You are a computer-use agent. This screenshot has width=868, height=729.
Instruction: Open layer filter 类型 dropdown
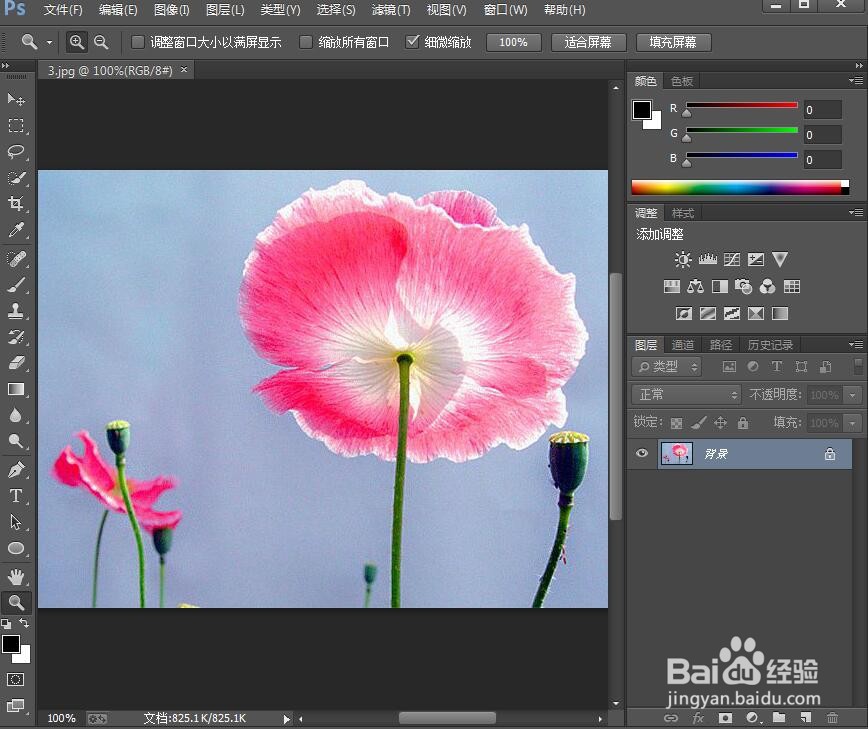click(666, 366)
